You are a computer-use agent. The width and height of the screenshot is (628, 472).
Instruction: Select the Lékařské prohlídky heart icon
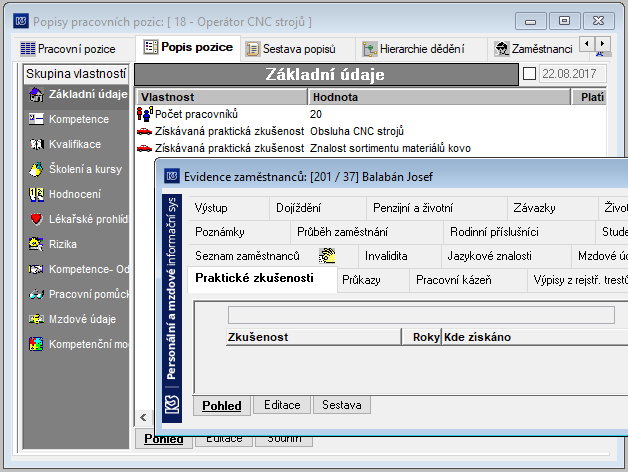[x=36, y=219]
